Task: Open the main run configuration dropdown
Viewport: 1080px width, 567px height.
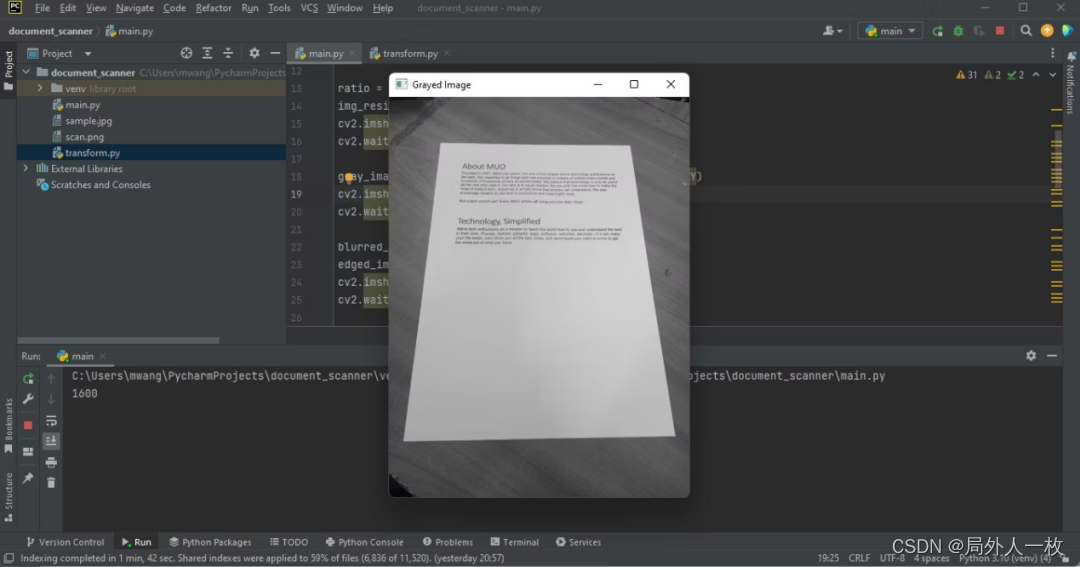Action: pyautogui.click(x=890, y=31)
